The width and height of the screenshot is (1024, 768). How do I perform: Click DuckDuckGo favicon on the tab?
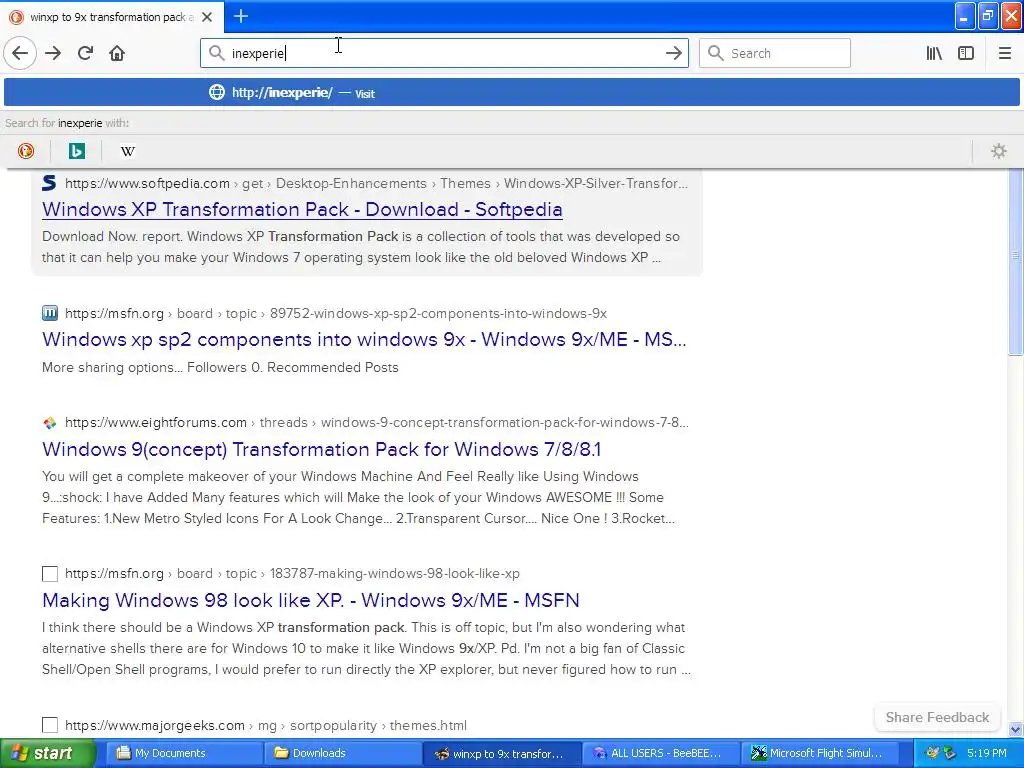(x=16, y=17)
